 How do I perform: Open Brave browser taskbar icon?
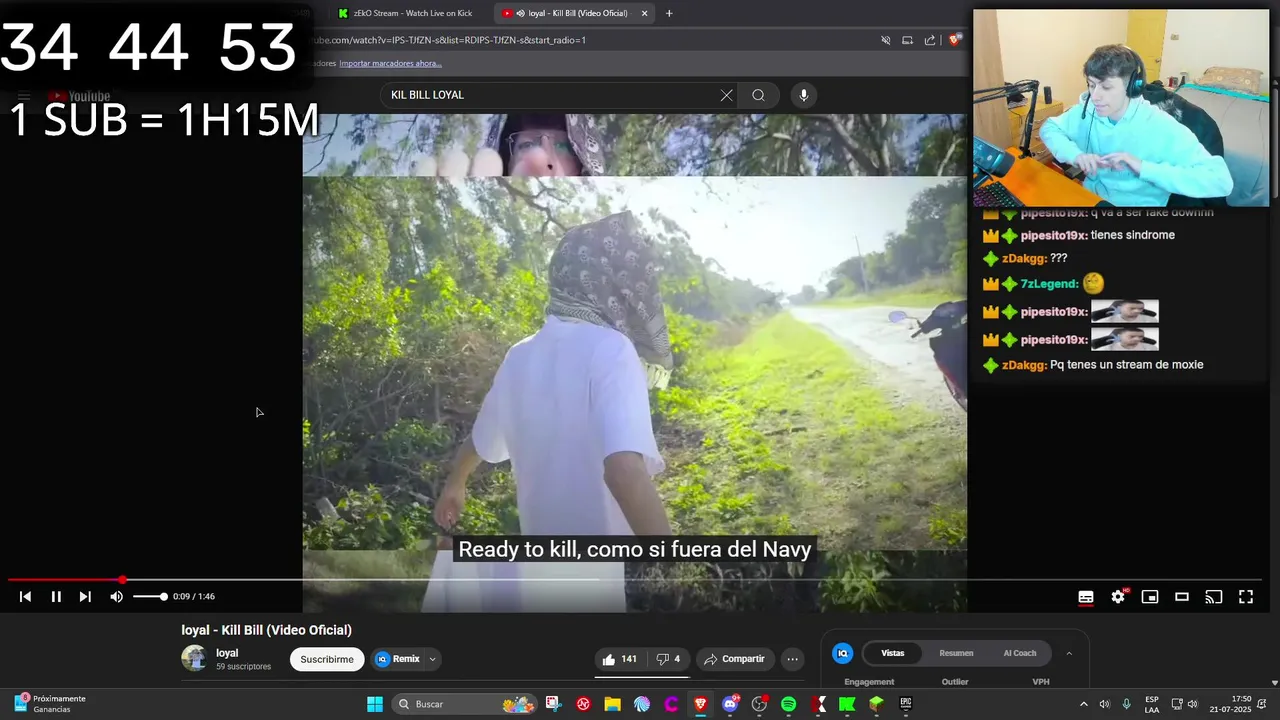(701, 704)
